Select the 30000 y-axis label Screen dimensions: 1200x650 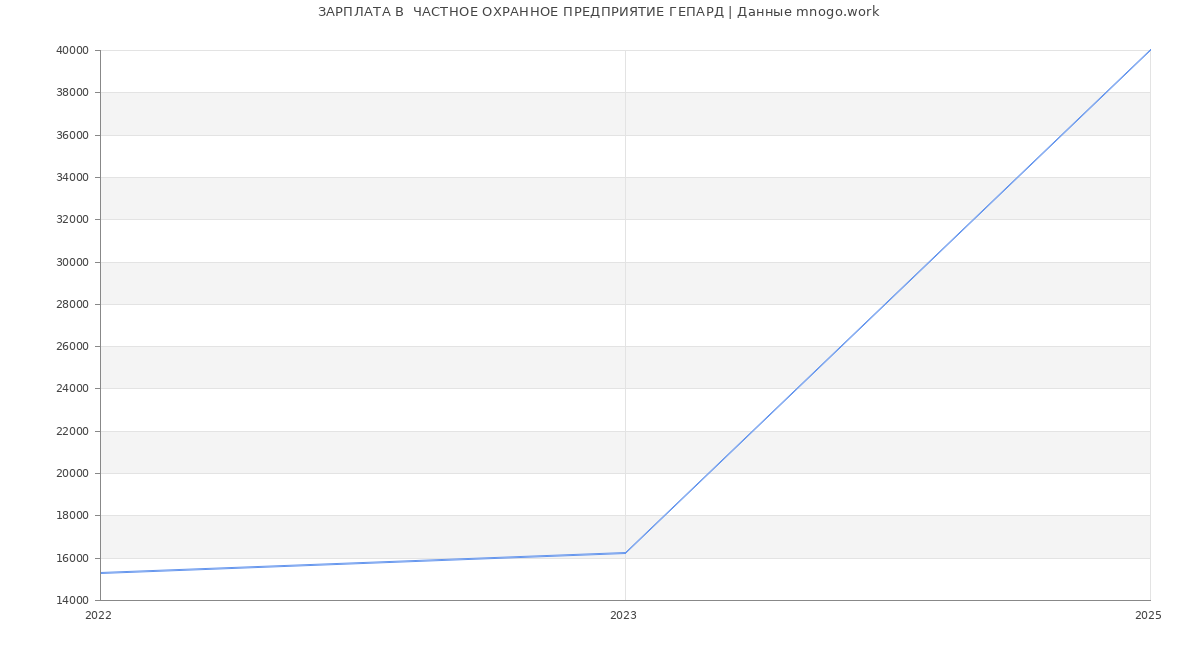[73, 263]
